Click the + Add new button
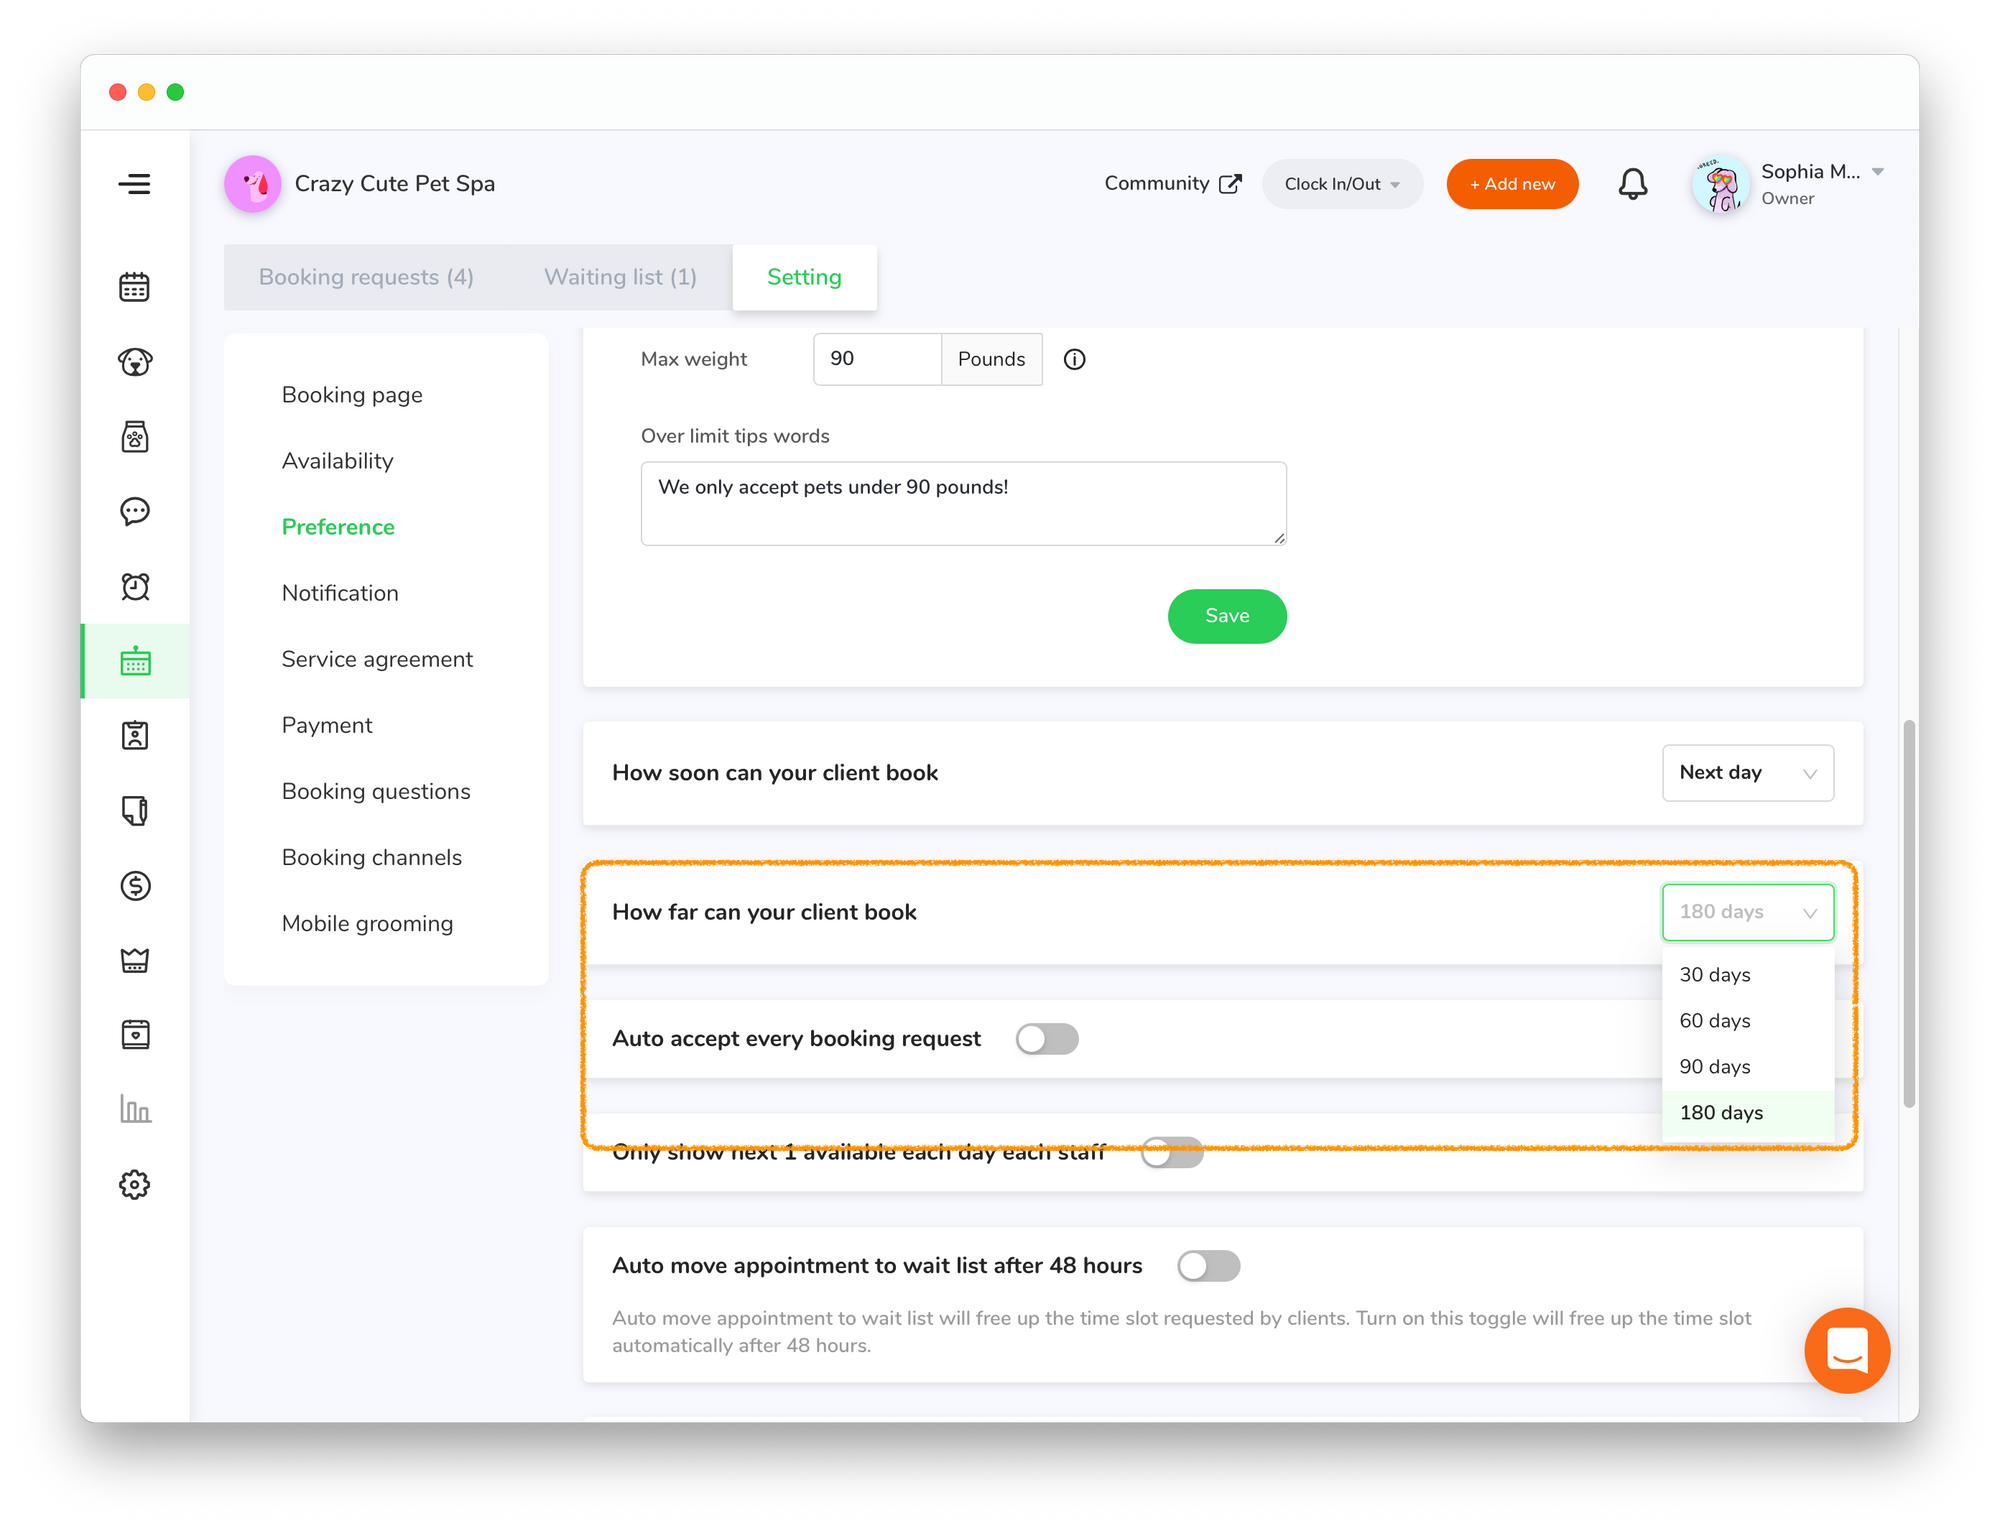2000x1529 pixels. [x=1512, y=184]
